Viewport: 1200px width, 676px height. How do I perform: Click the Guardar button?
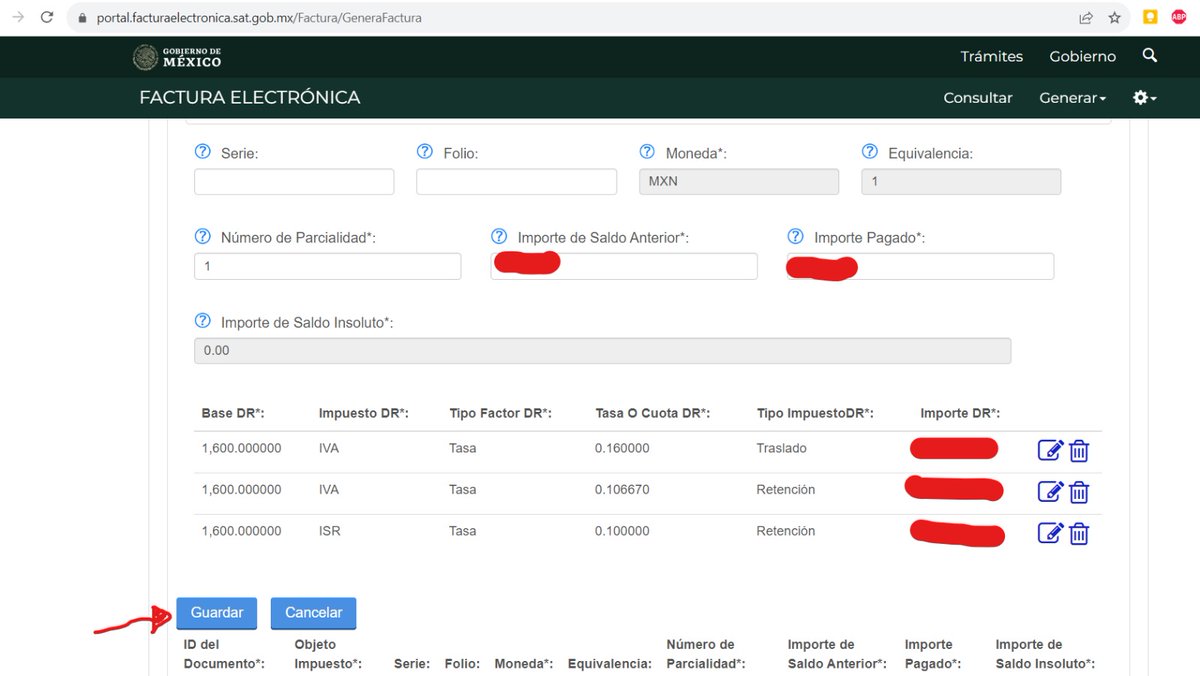217,613
